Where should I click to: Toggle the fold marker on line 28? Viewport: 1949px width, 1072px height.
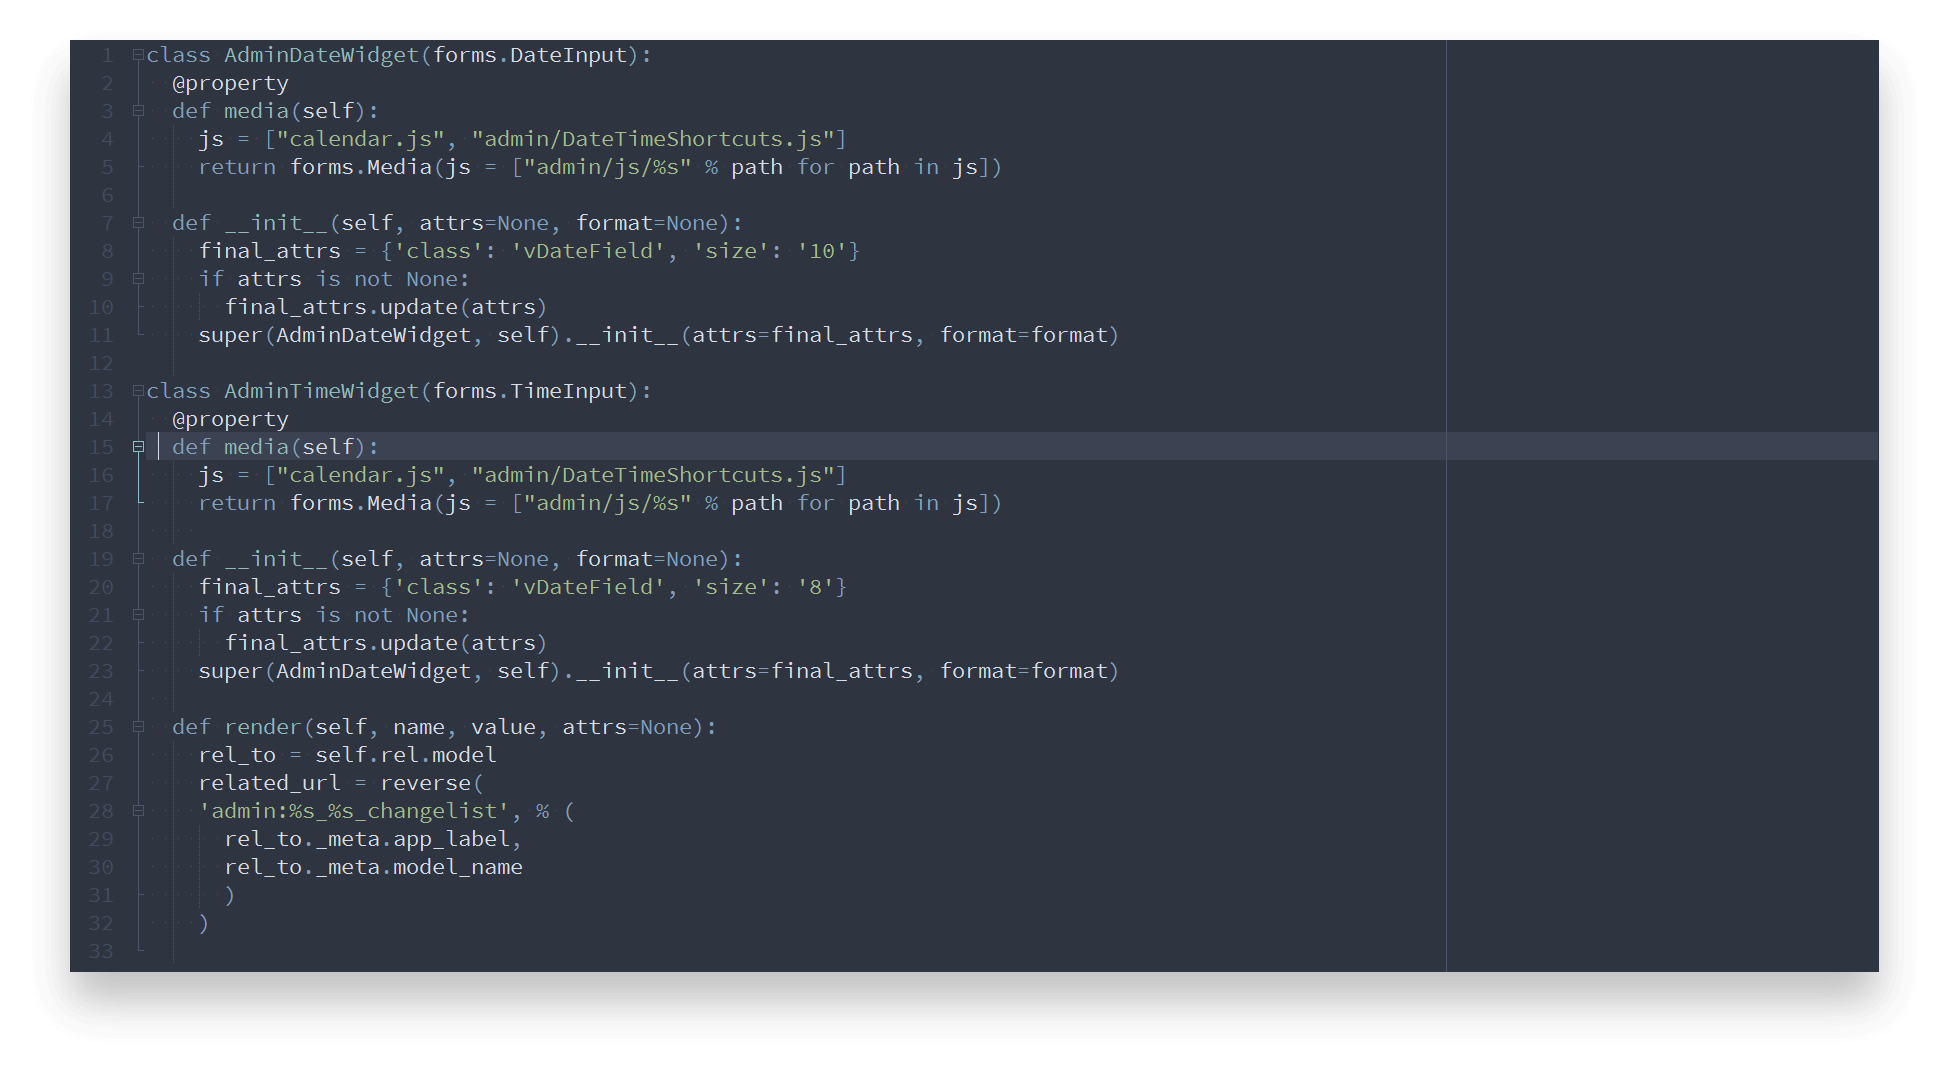[x=136, y=811]
